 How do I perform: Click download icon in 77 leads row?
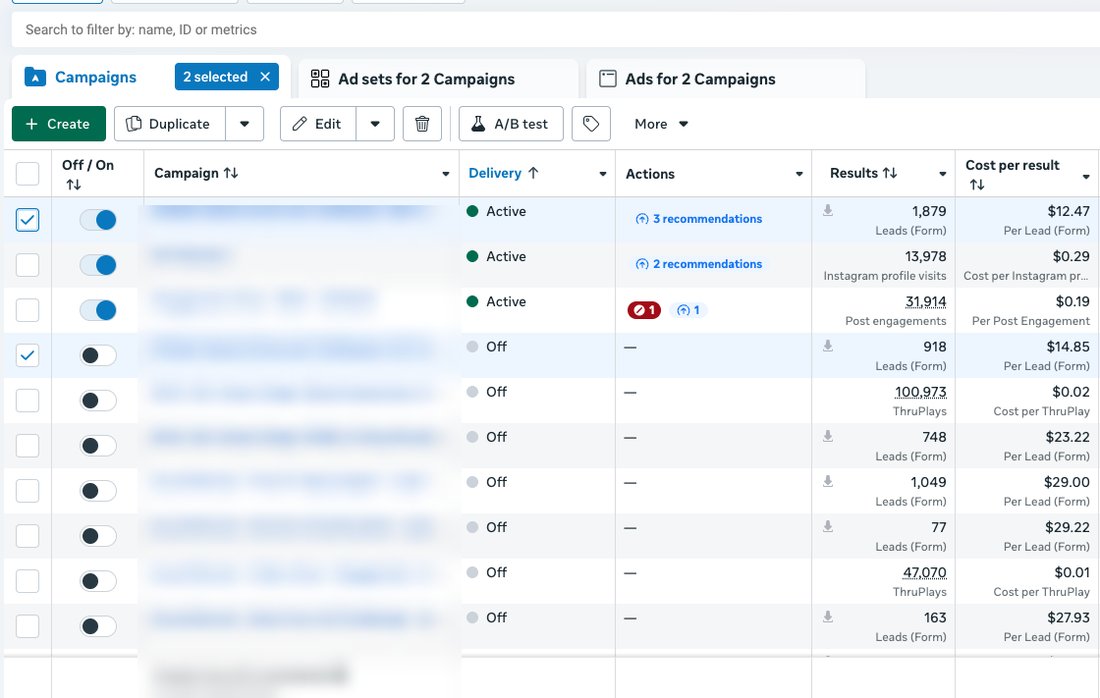click(x=828, y=526)
